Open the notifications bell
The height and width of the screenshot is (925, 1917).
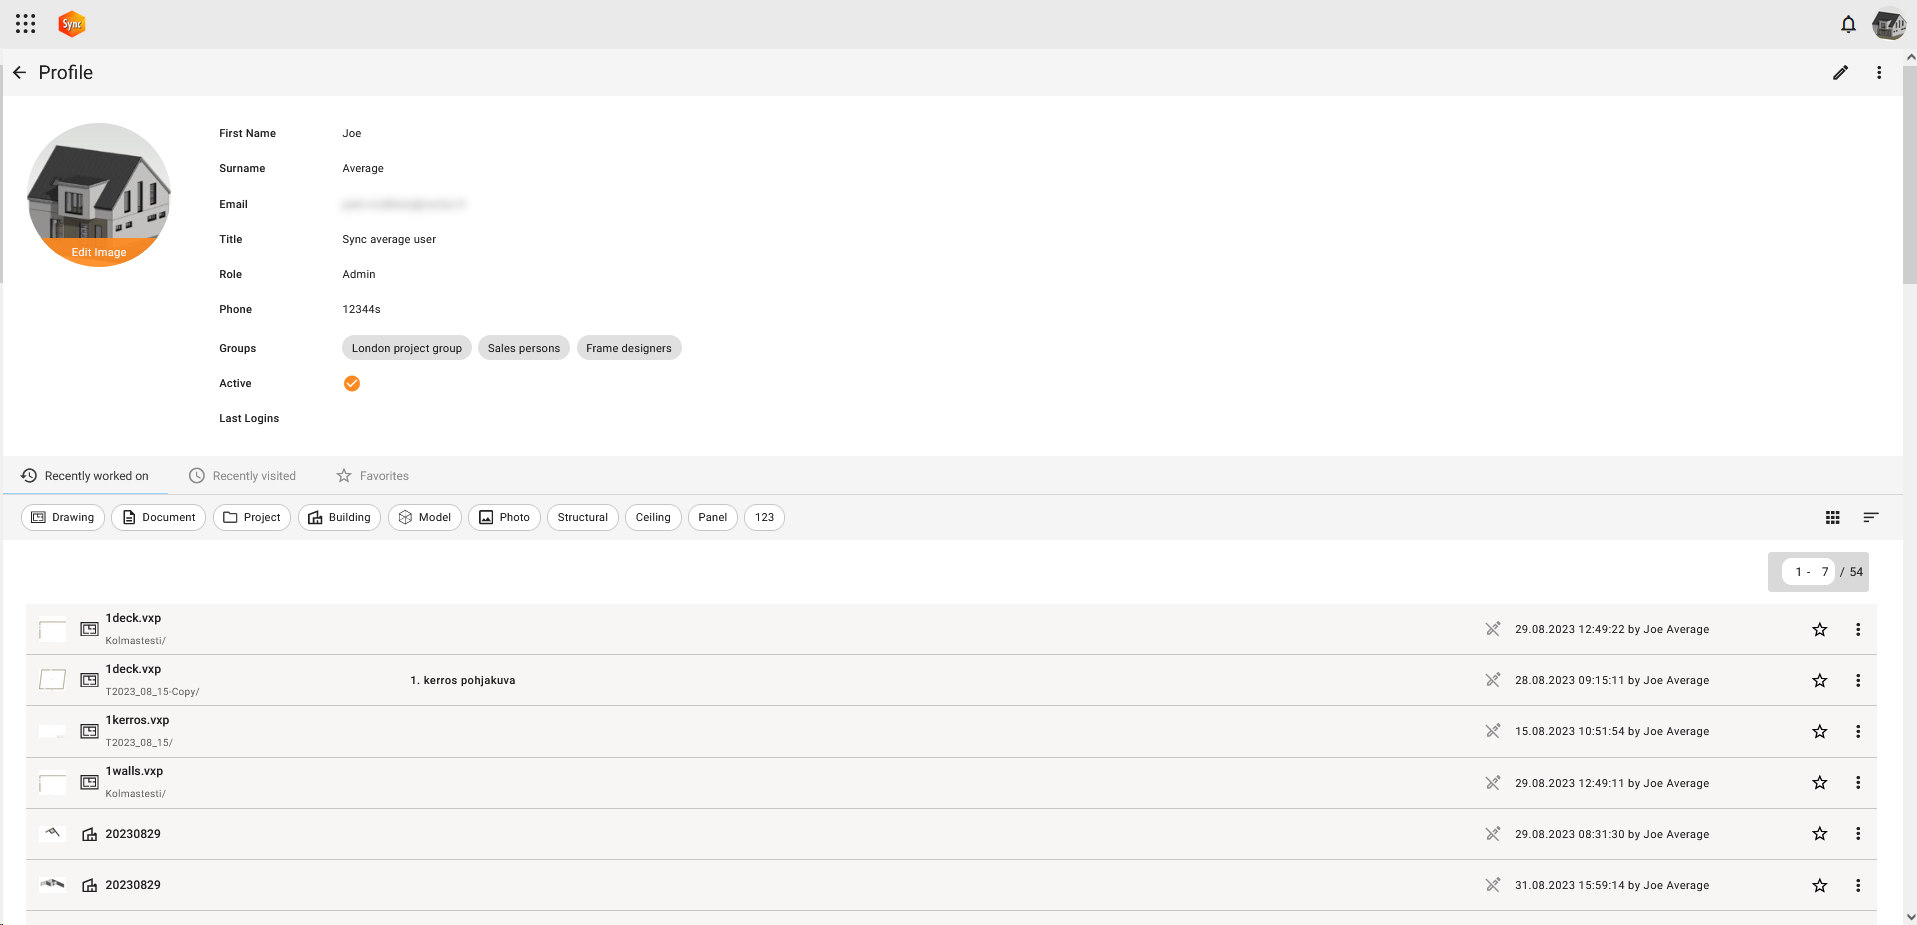1848,24
